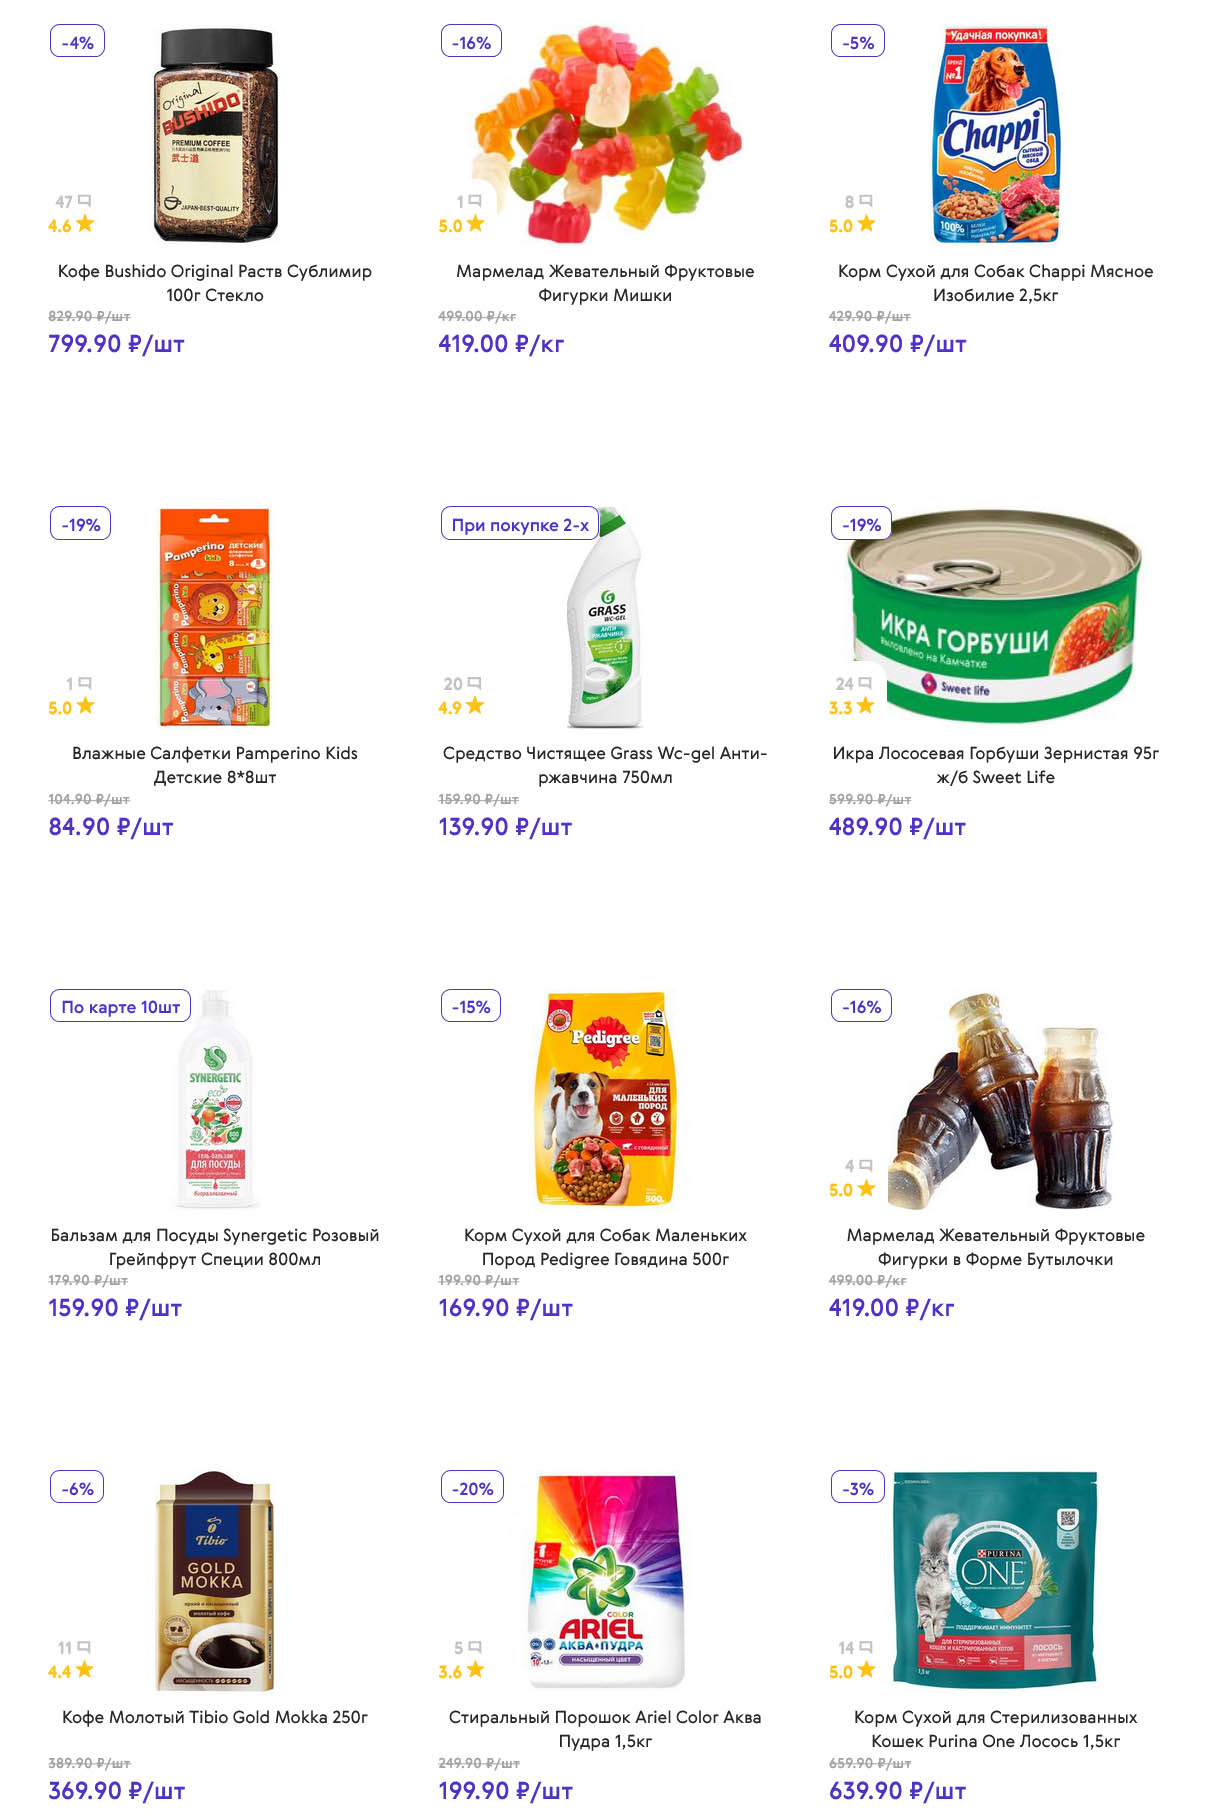Screen dimensions: 1207x1818
Task: Click gummy bears marmalade product photo
Action: [x=605, y=135]
